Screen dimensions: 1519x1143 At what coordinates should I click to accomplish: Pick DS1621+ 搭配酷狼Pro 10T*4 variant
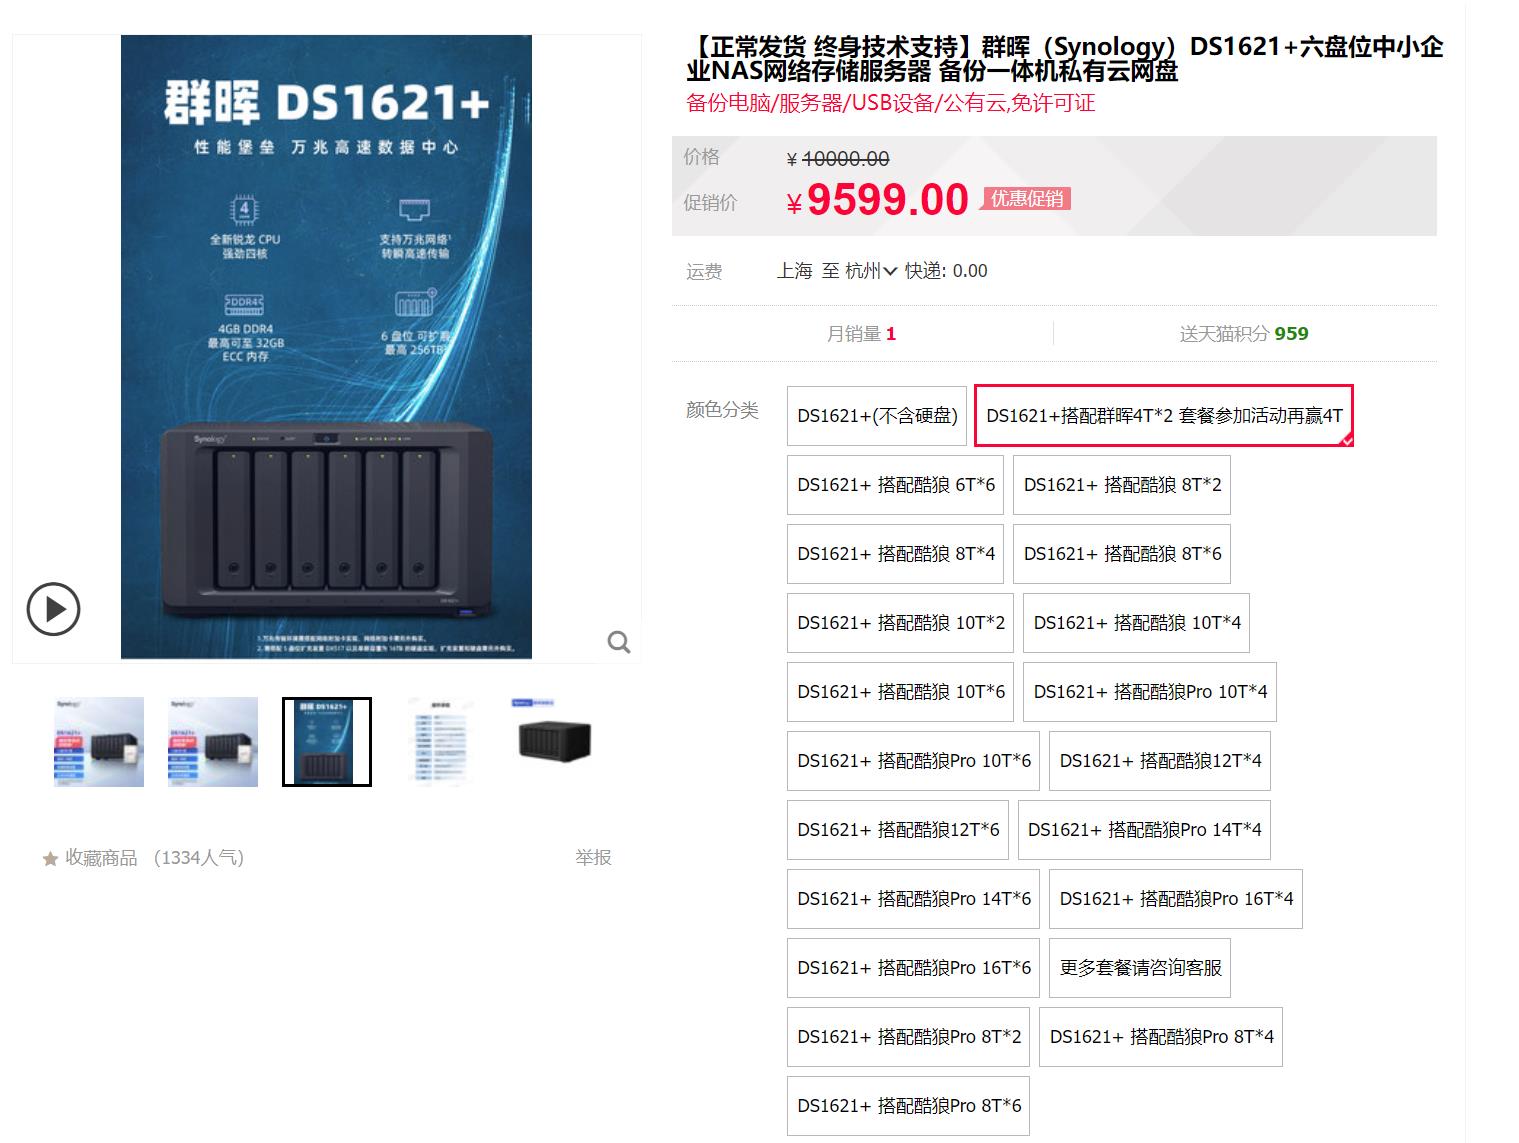1150,692
